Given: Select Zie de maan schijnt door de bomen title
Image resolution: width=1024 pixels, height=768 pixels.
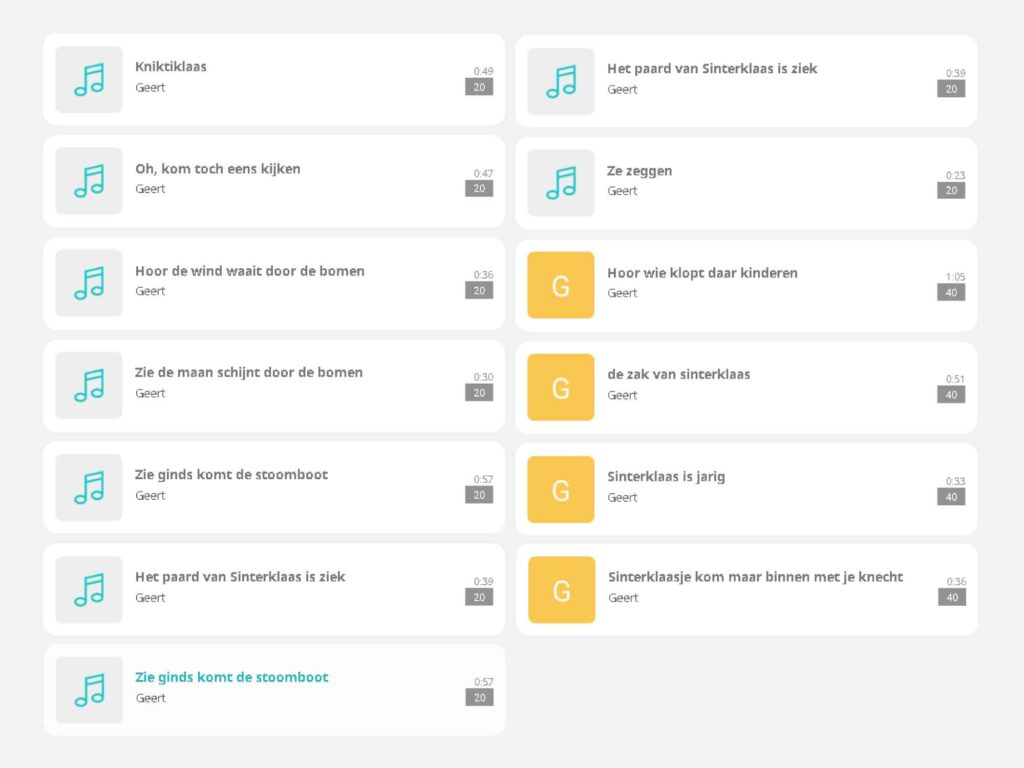Looking at the screenshot, I should [x=249, y=373].
